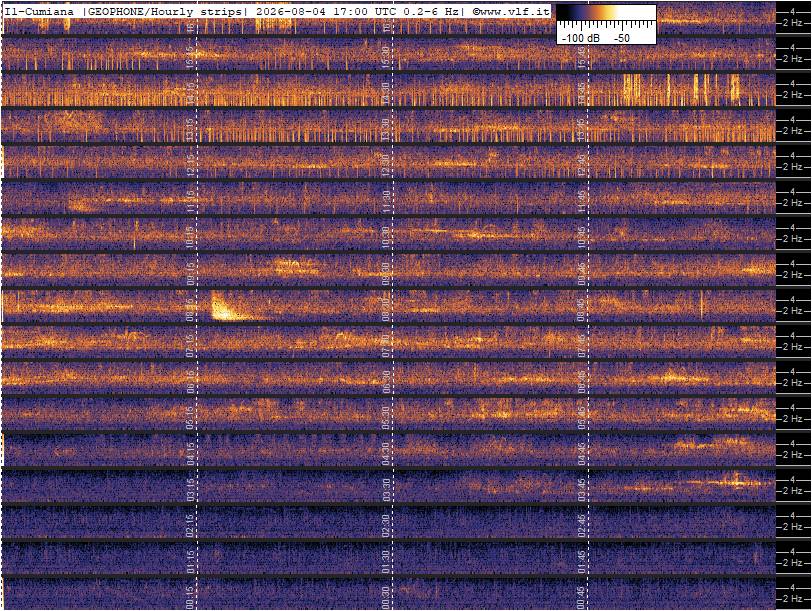This screenshot has height=611, width=812.
Task: Click the 05:30 time marker label
Action: (386, 417)
